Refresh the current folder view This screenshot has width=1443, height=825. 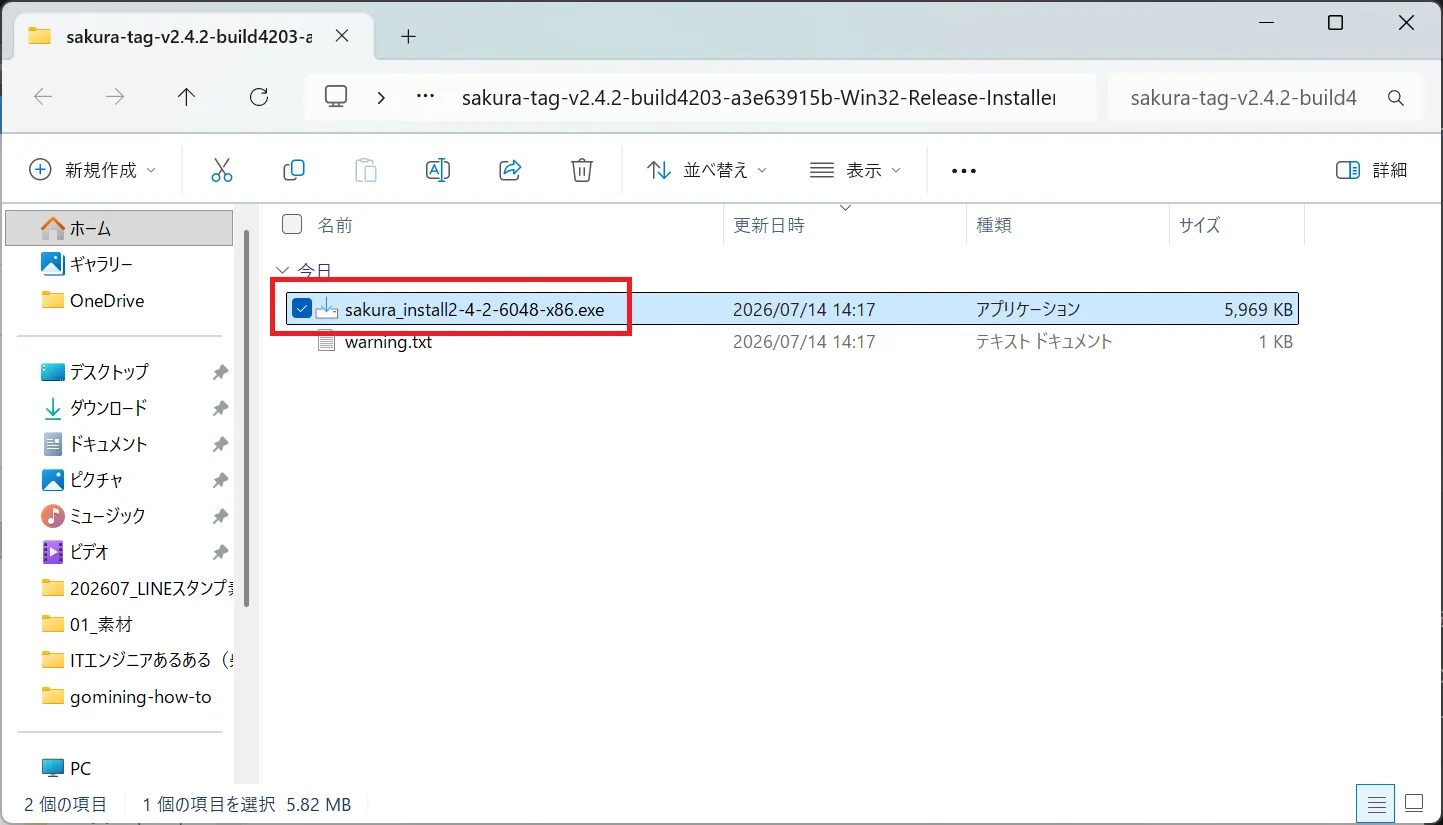click(259, 97)
